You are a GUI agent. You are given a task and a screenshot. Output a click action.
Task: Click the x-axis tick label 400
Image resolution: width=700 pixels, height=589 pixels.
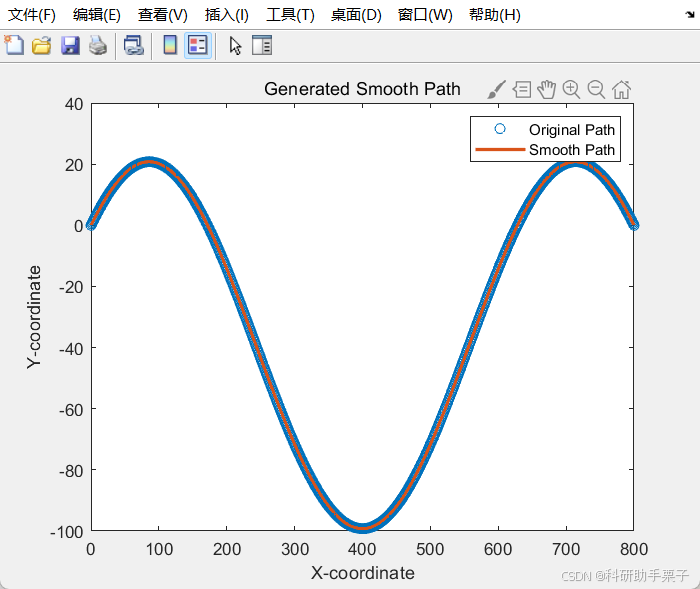(x=362, y=549)
